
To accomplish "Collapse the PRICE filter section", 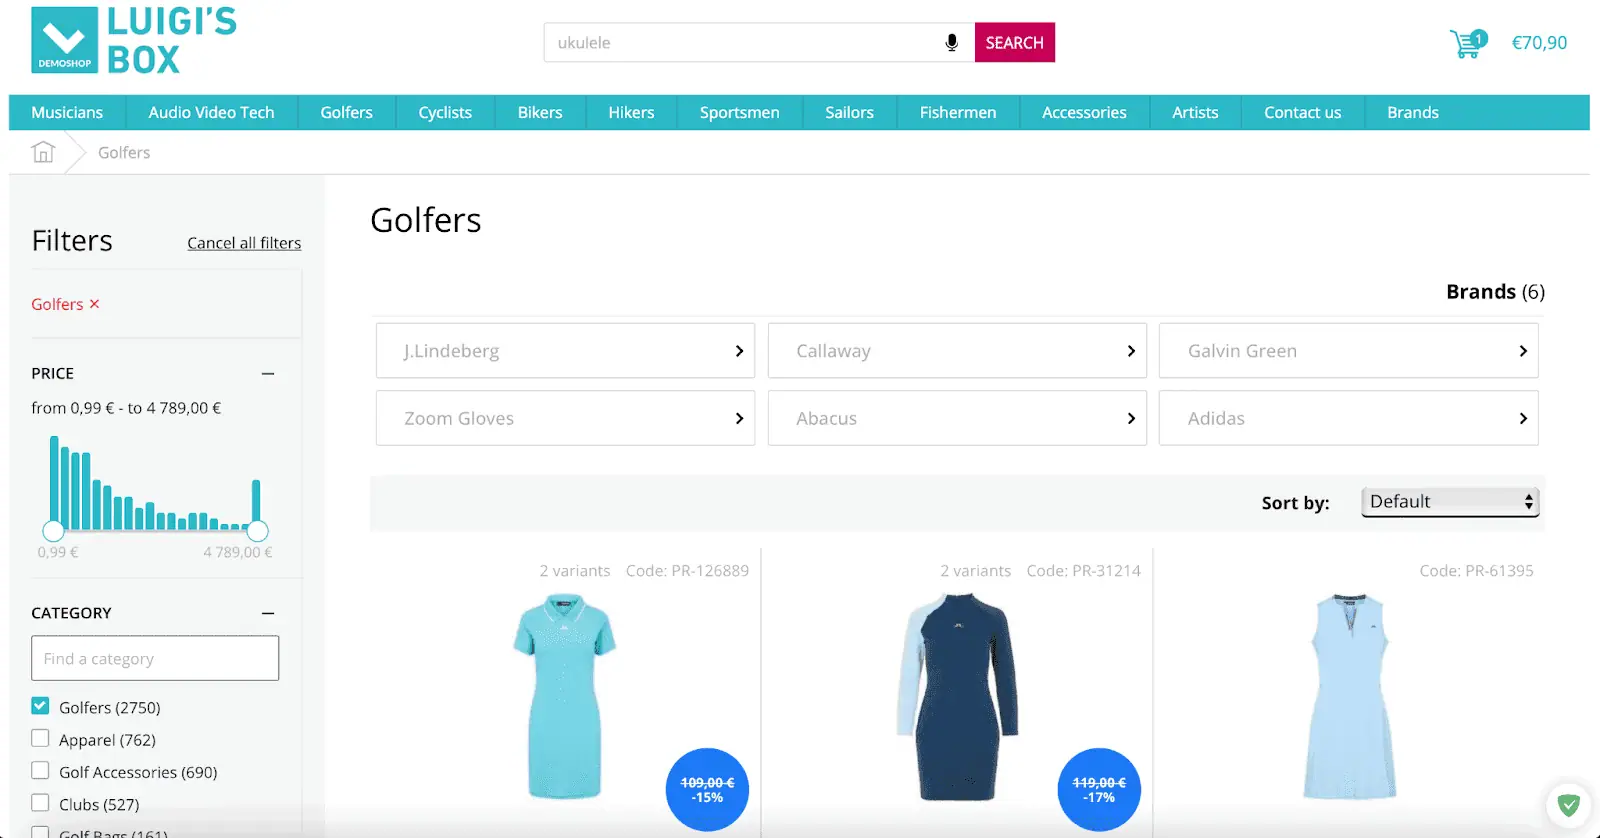I will click(x=268, y=373).
